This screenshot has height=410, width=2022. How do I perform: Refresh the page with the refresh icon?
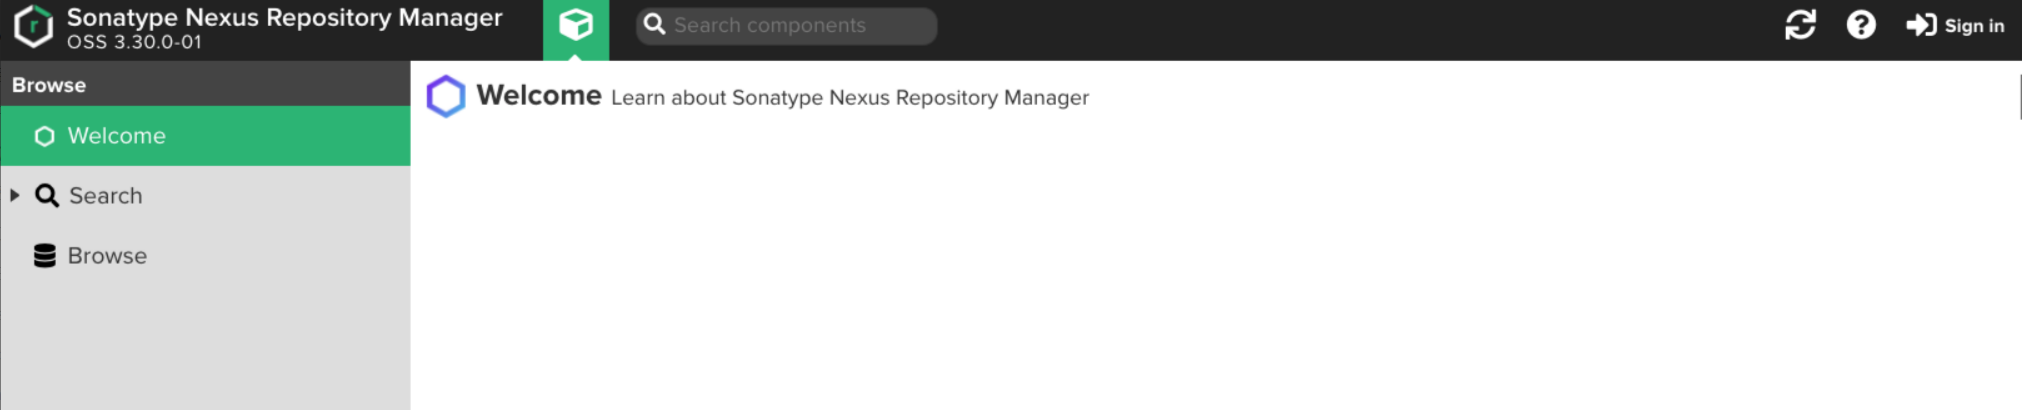pos(1800,25)
